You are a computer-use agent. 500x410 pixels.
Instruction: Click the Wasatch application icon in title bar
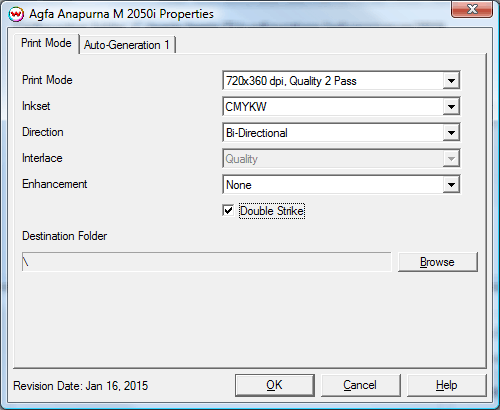(x=16, y=14)
